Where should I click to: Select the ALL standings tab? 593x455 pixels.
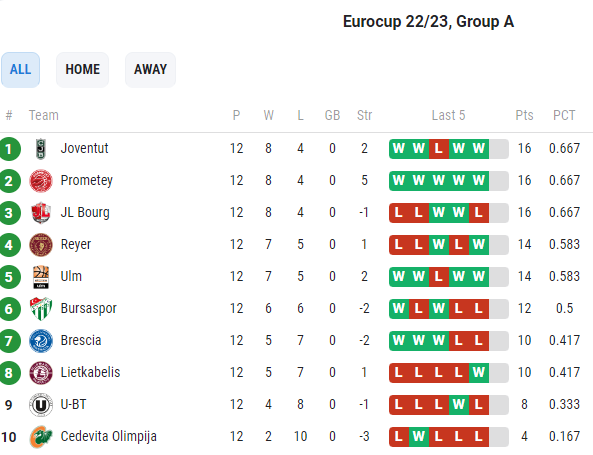[20, 70]
